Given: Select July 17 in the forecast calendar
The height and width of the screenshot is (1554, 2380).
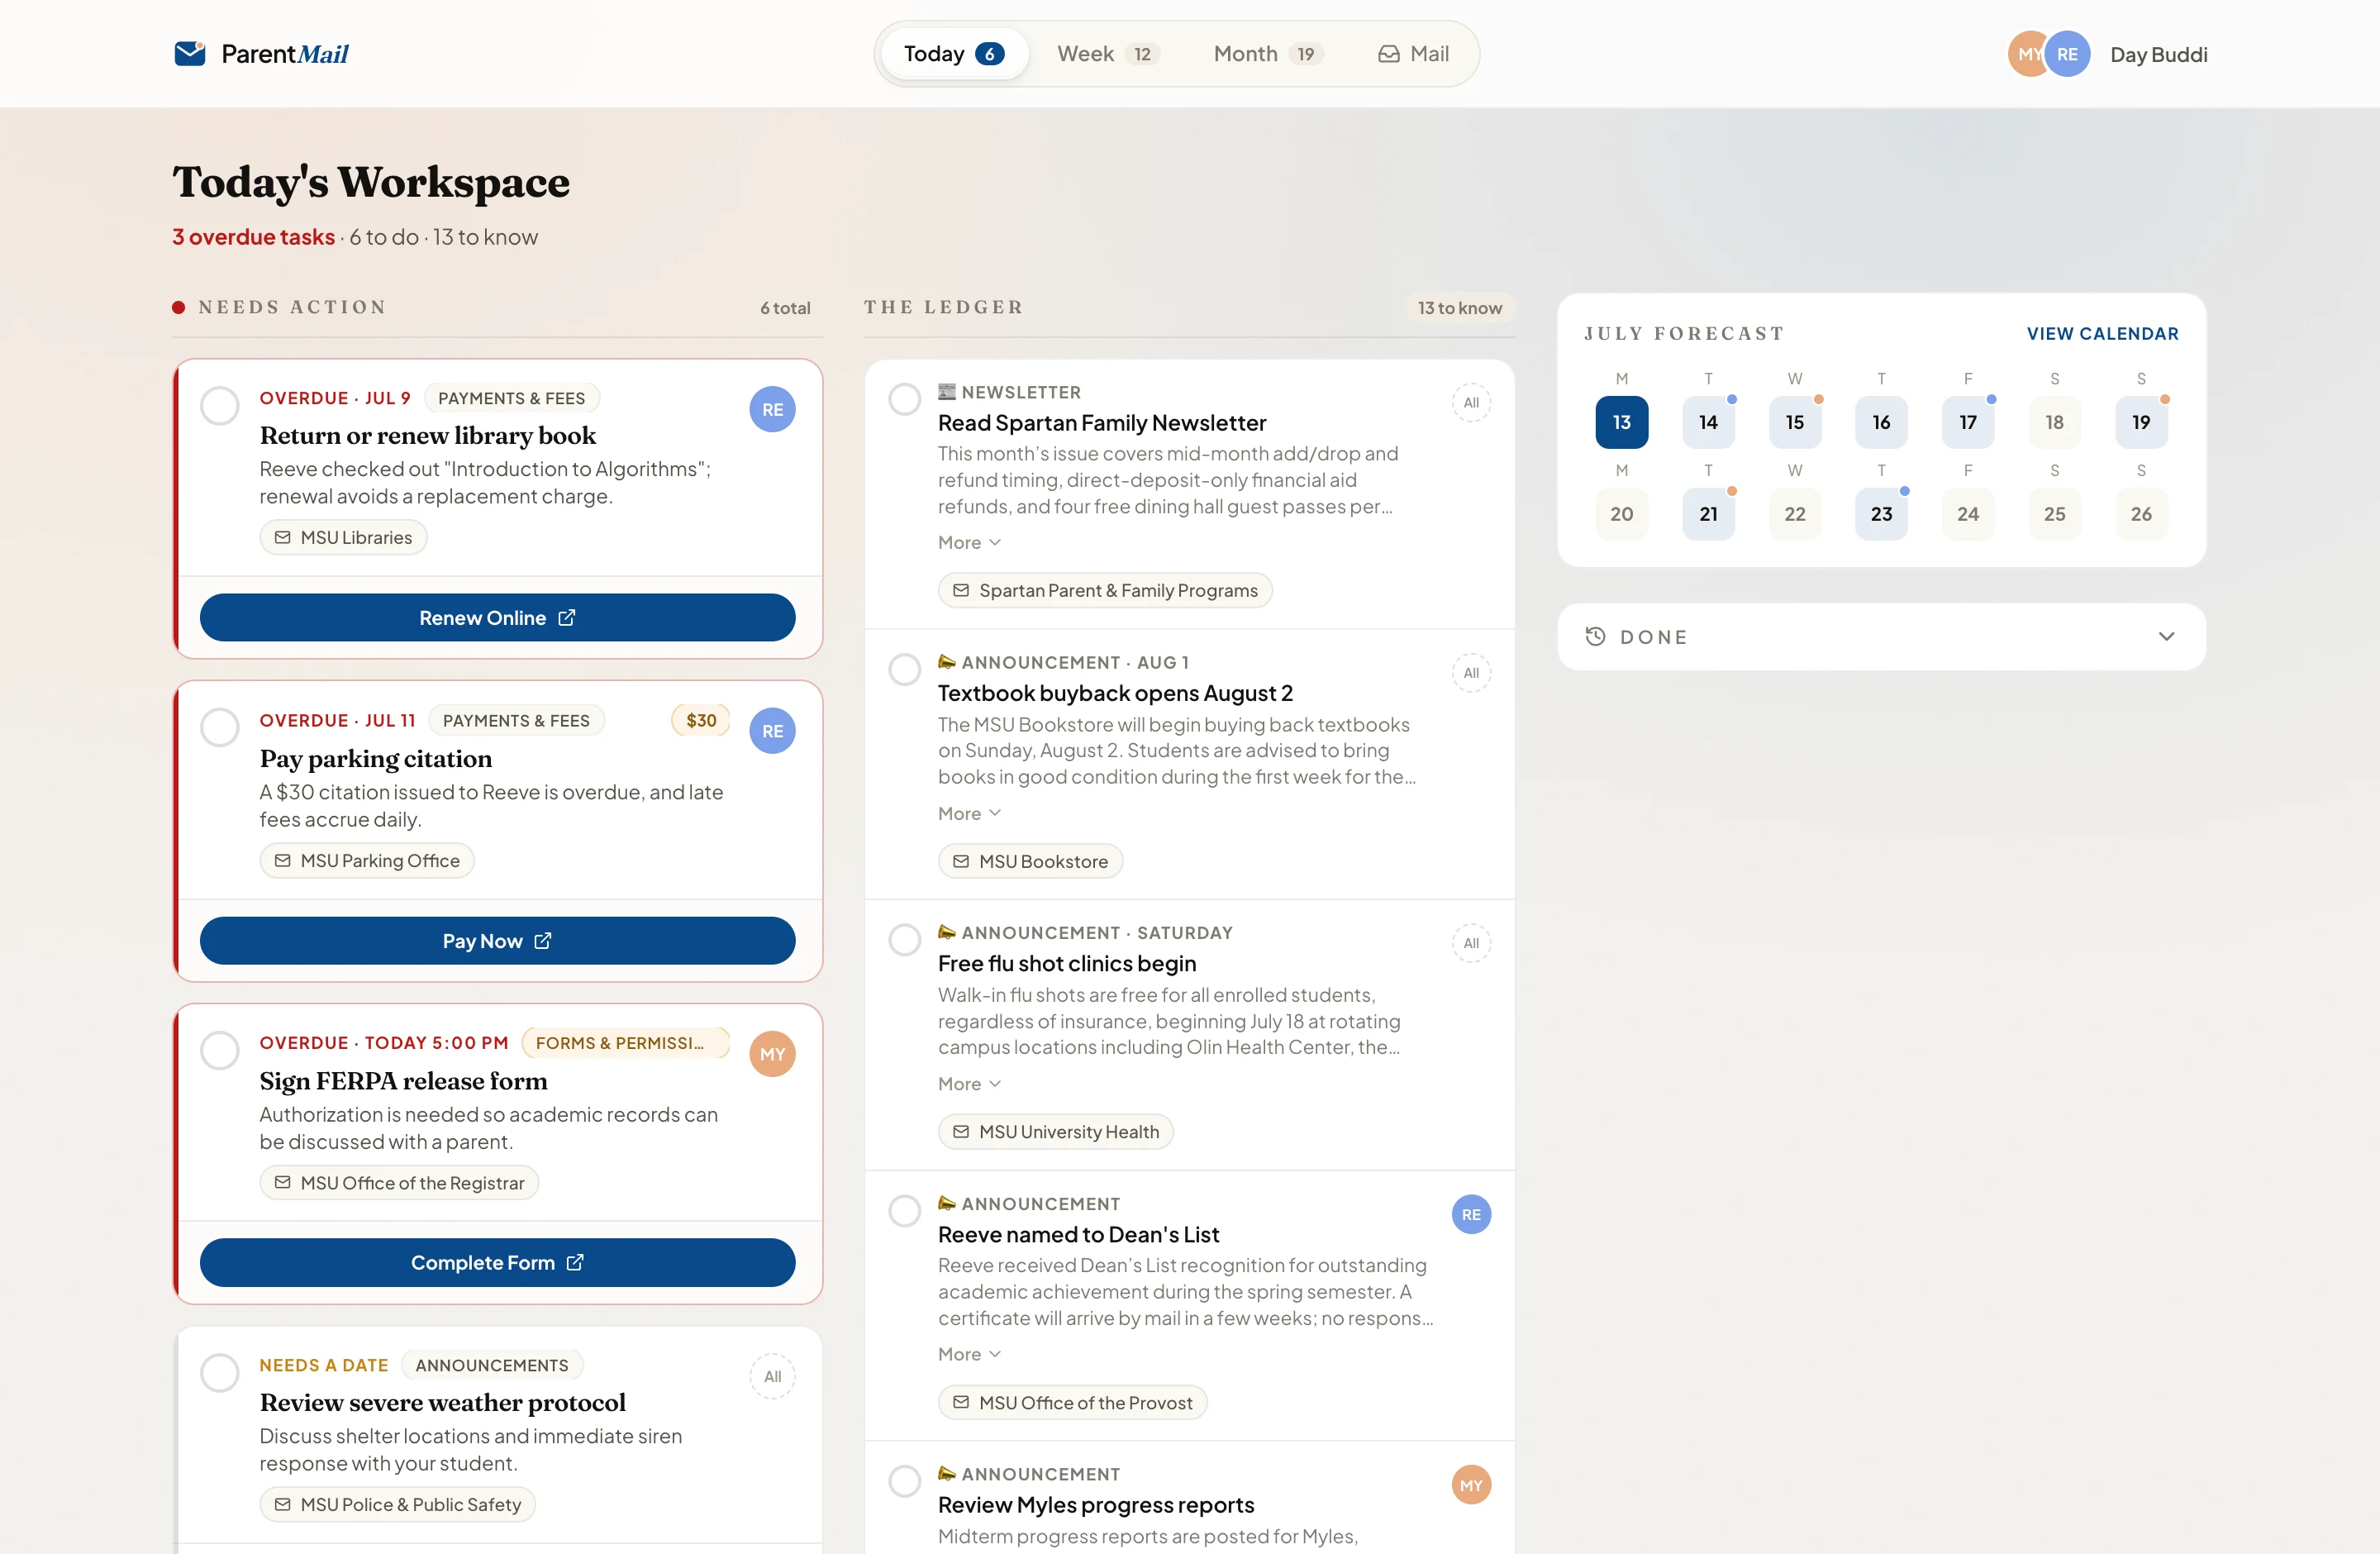Looking at the screenshot, I should tap(1967, 422).
